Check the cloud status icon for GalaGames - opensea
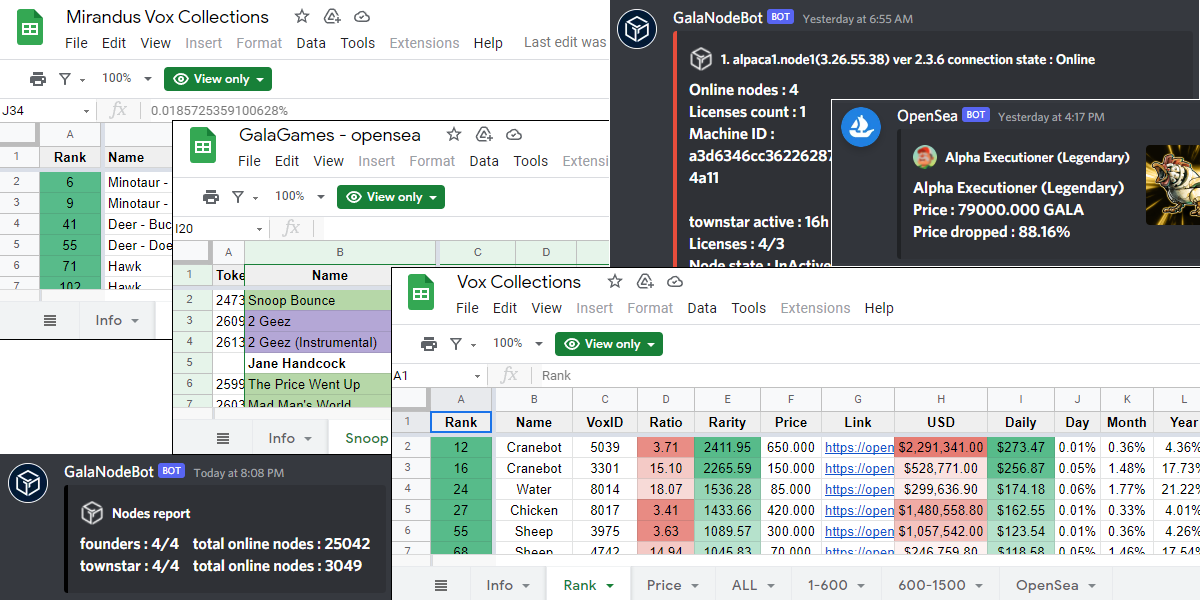The image size is (1200, 600). [514, 135]
